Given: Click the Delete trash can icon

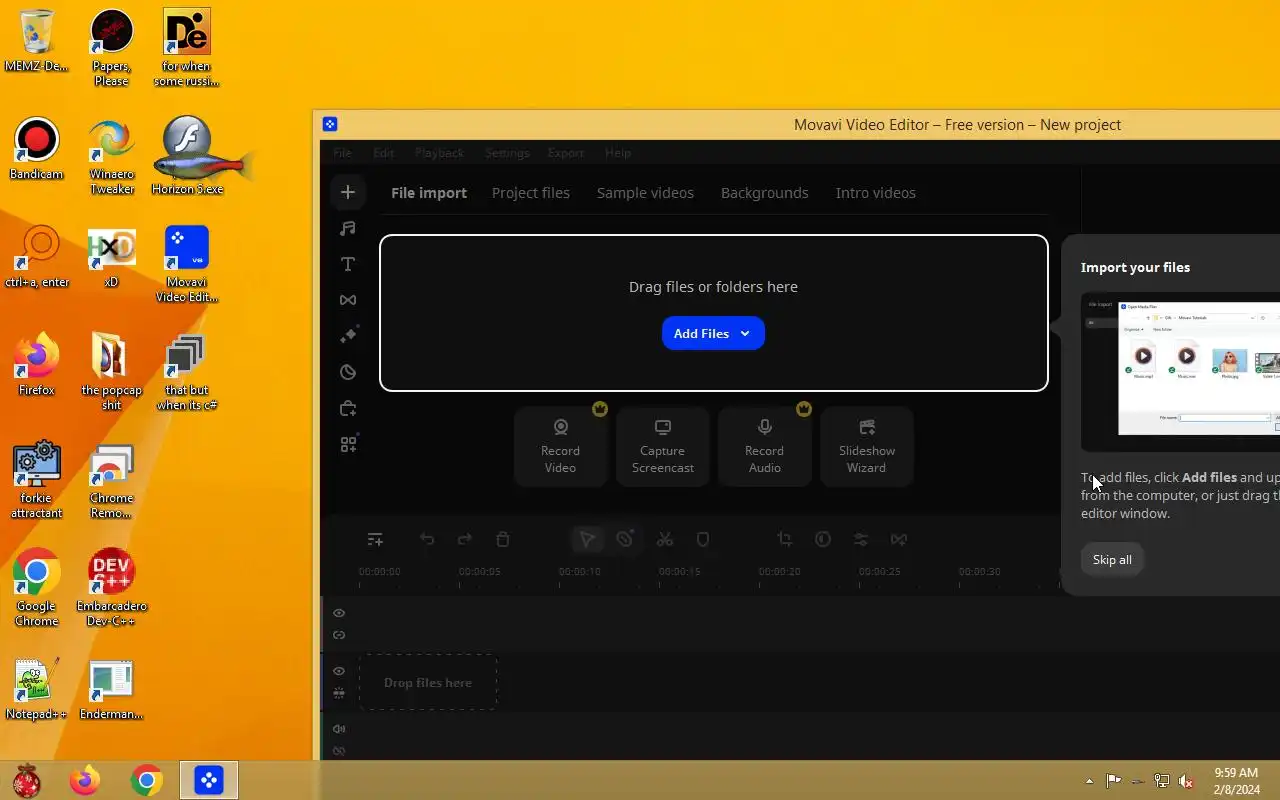Looking at the screenshot, I should 503,539.
